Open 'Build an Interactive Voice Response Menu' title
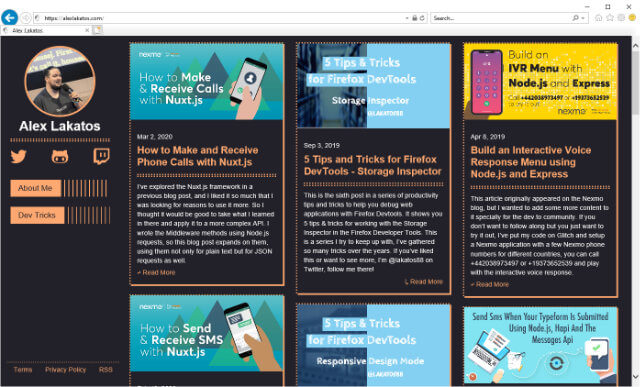This screenshot has width=640, height=387. [531, 162]
